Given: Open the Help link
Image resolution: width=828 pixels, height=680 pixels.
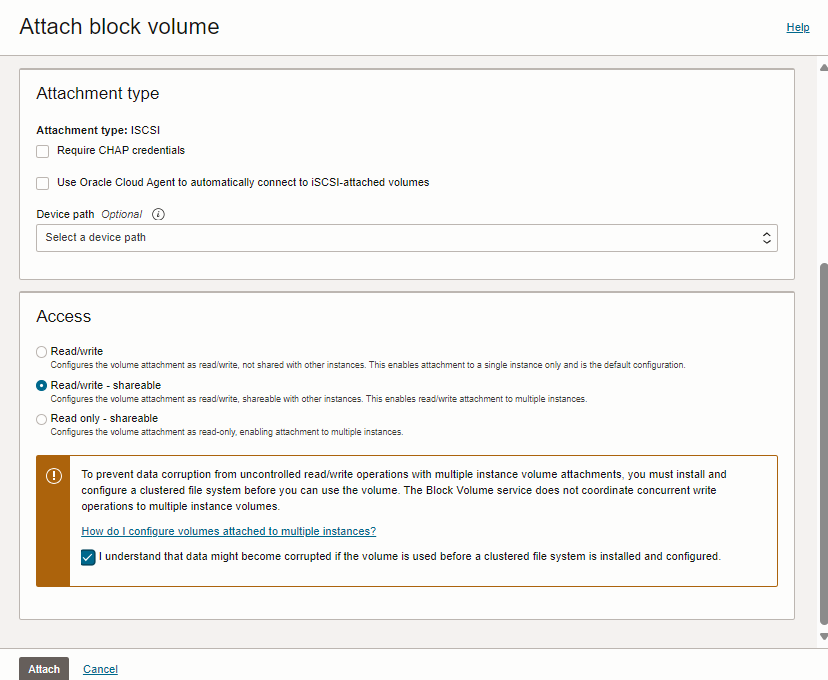Looking at the screenshot, I should tap(797, 27).
